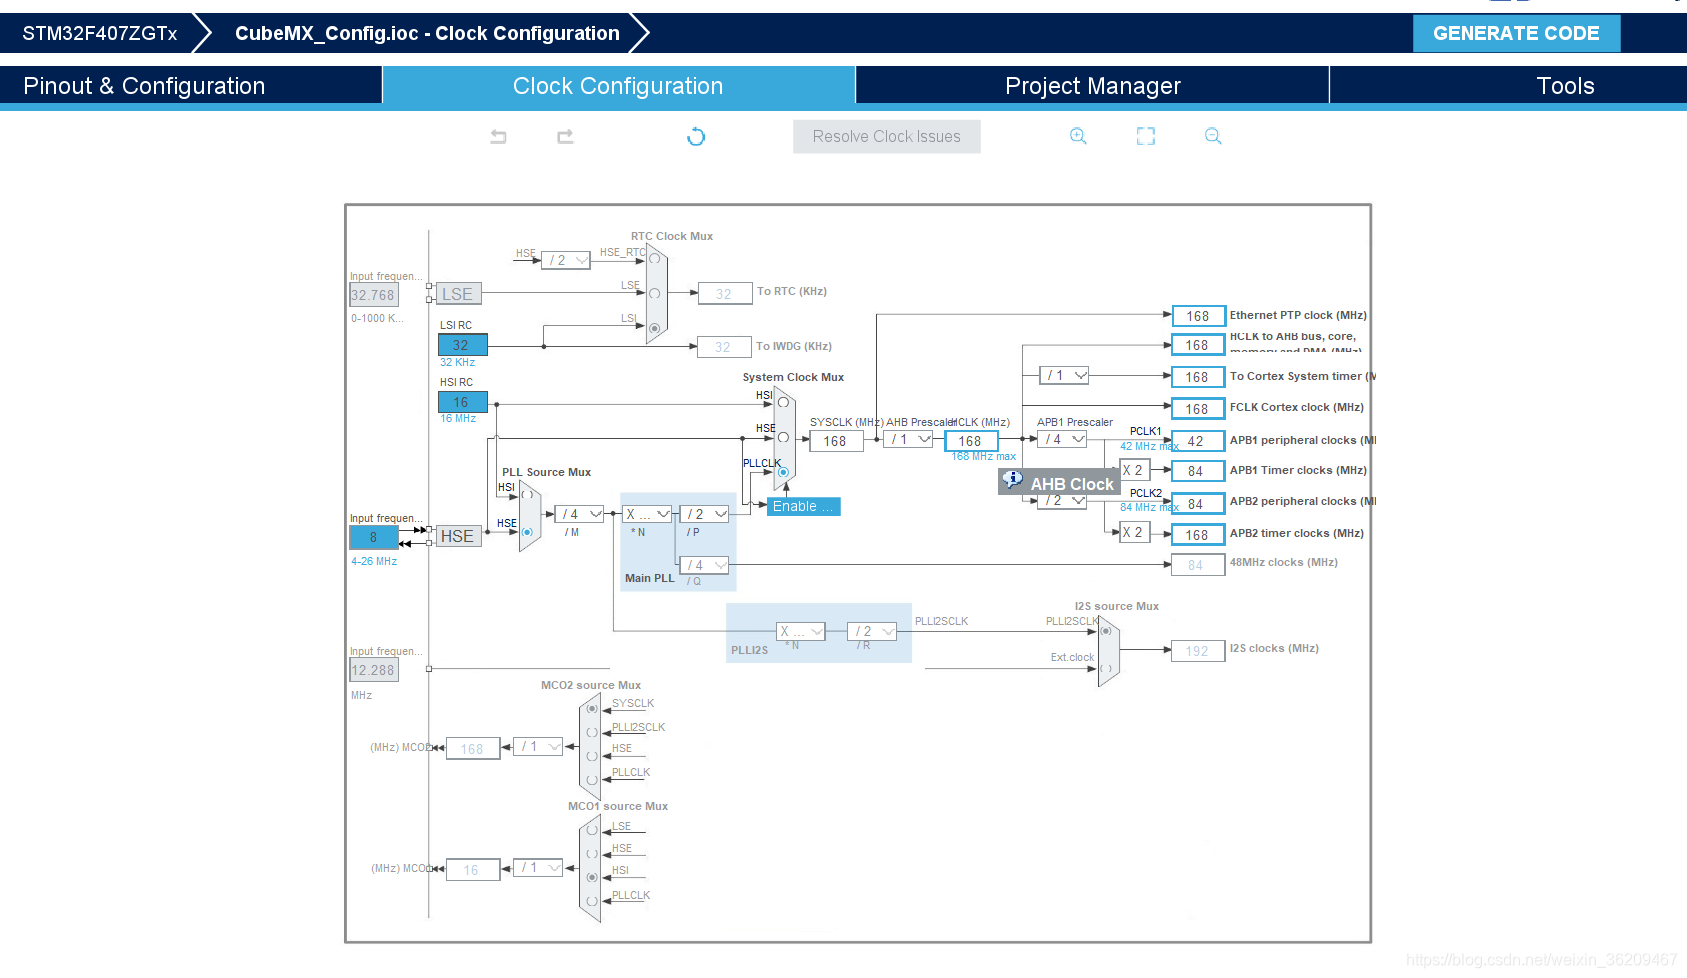The image size is (1687, 978).
Task: Click the HSI RC value box 16
Action: [462, 402]
